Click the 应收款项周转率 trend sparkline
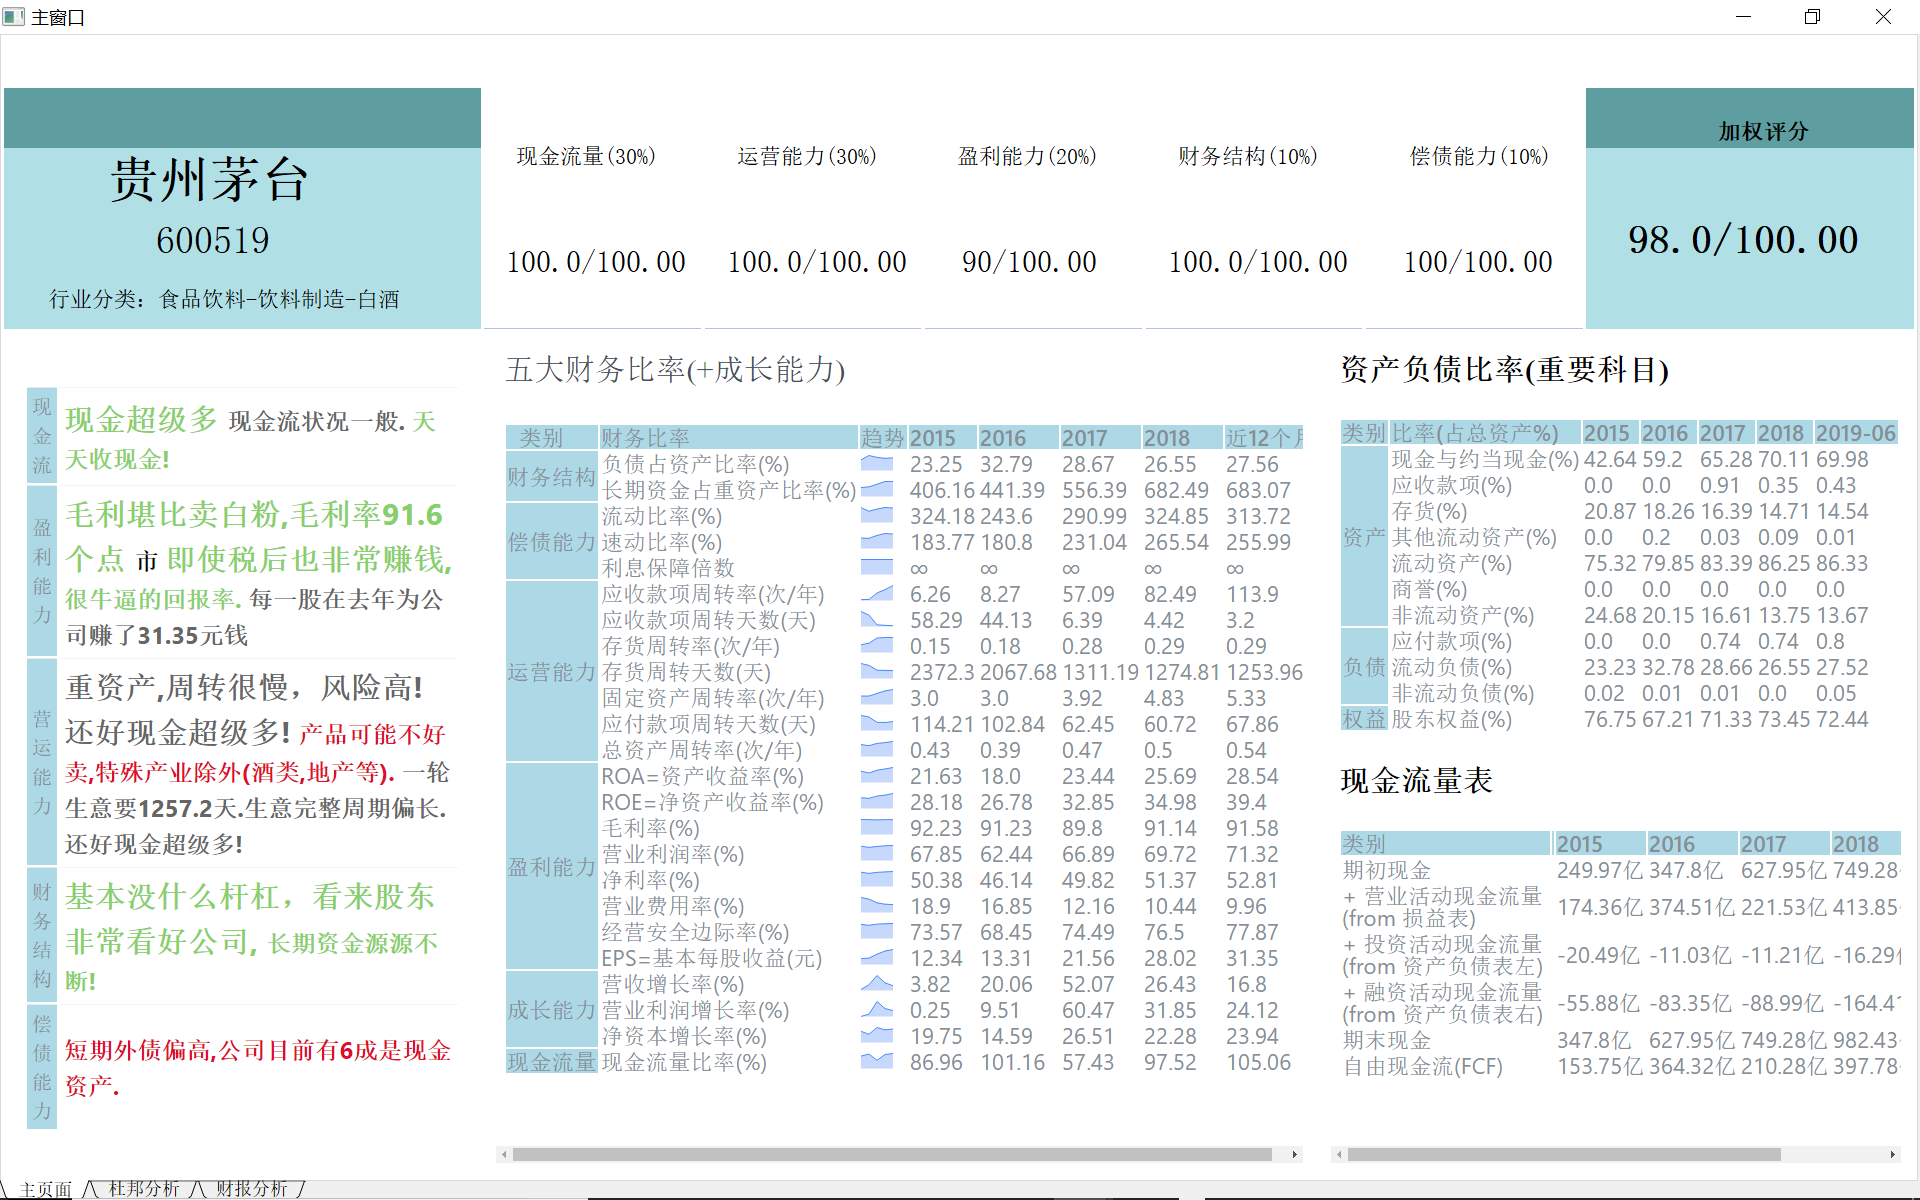The height and width of the screenshot is (1200, 1920). pyautogui.click(x=877, y=594)
